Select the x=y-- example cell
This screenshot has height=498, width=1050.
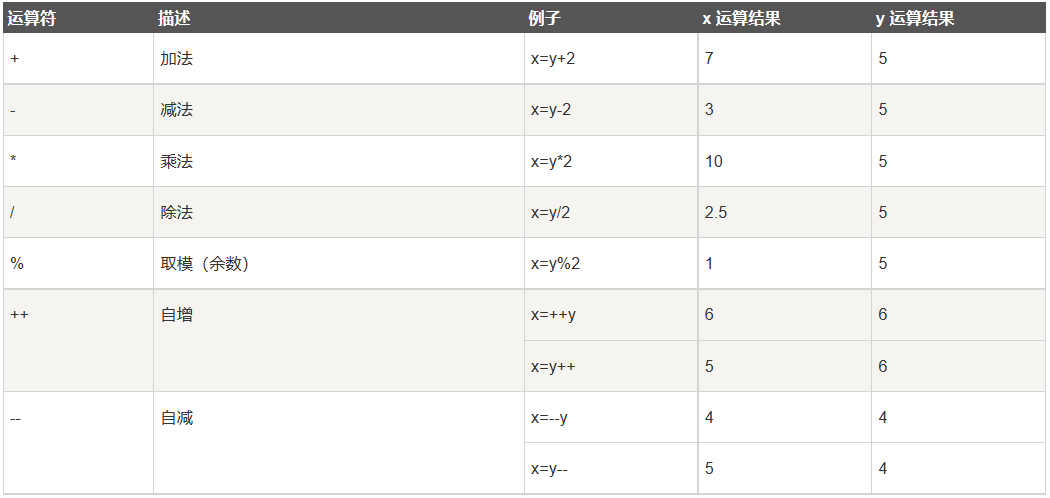[x=611, y=468]
